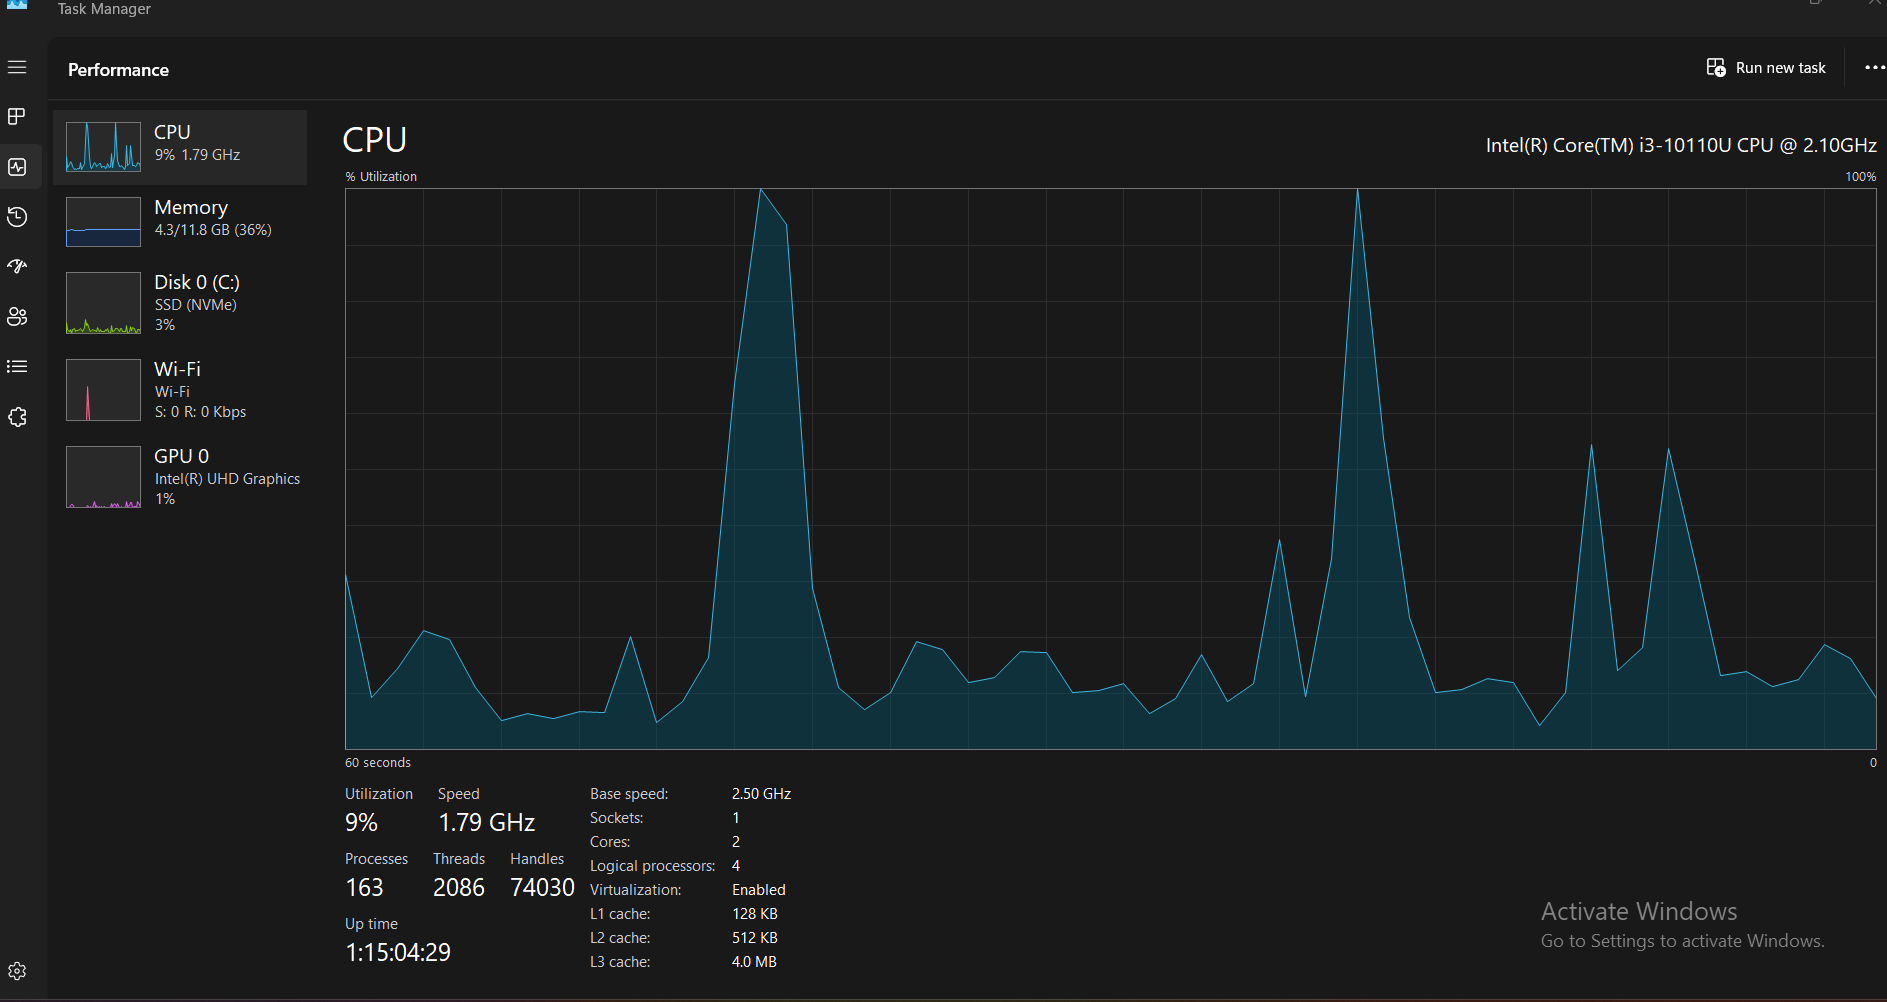Select the CPU performance item

click(180, 147)
